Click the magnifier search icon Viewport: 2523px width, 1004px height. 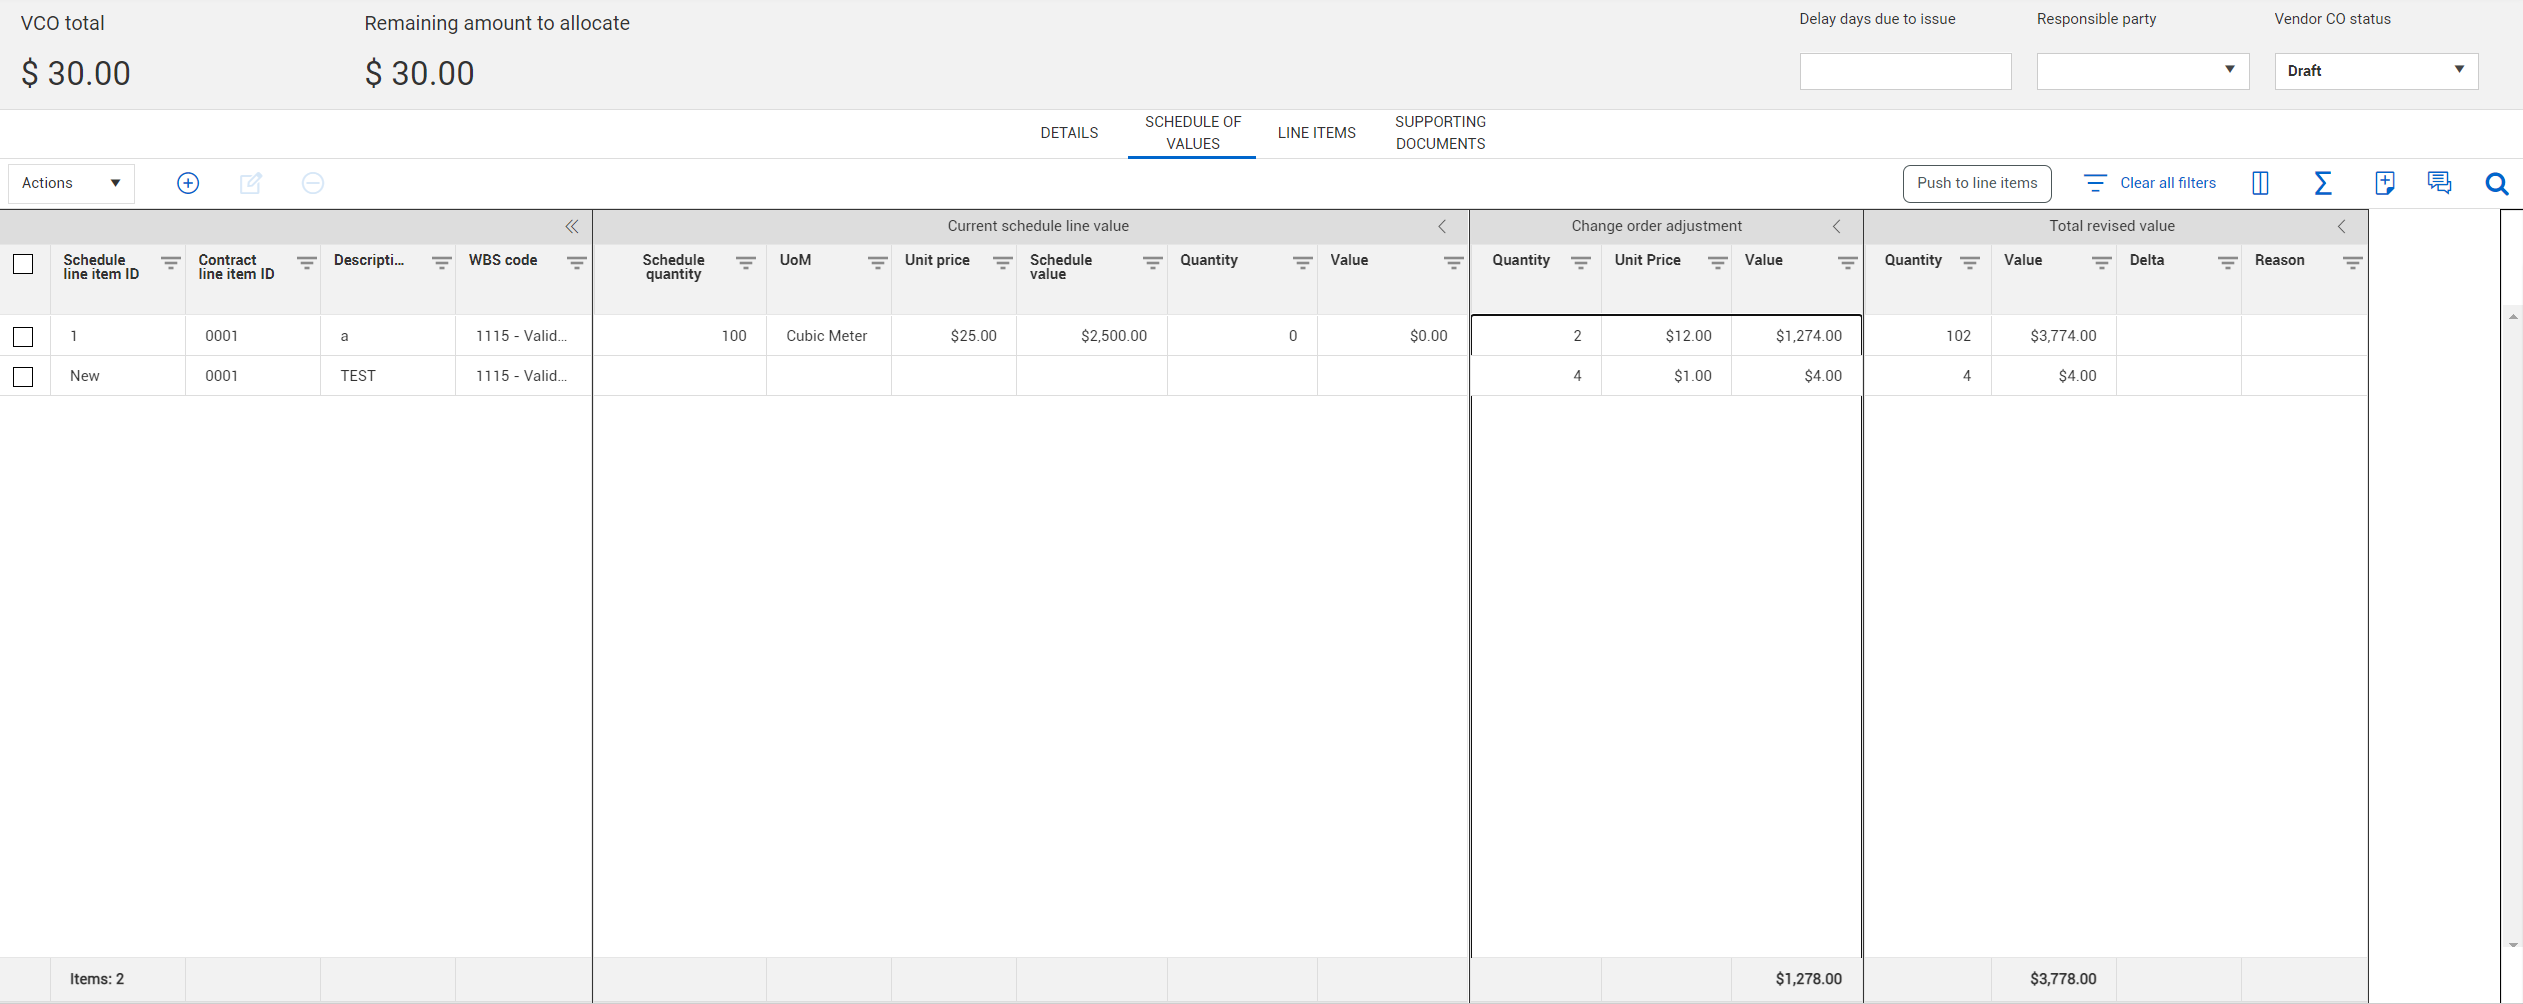[2496, 183]
